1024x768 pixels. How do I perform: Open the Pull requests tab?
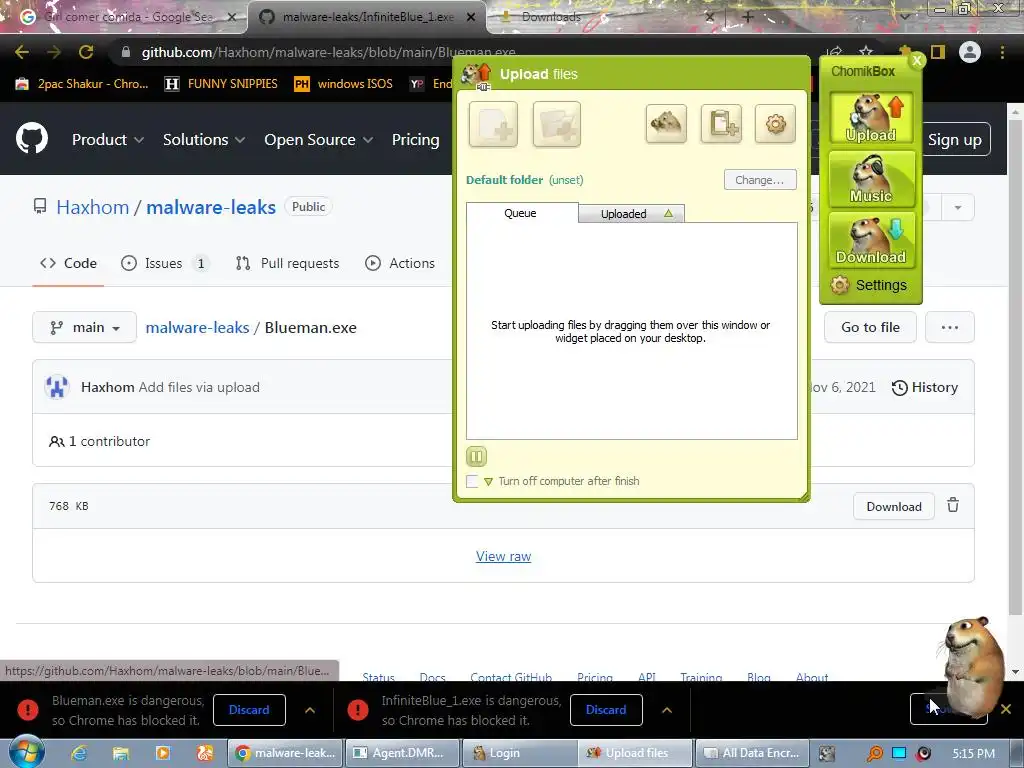point(287,263)
